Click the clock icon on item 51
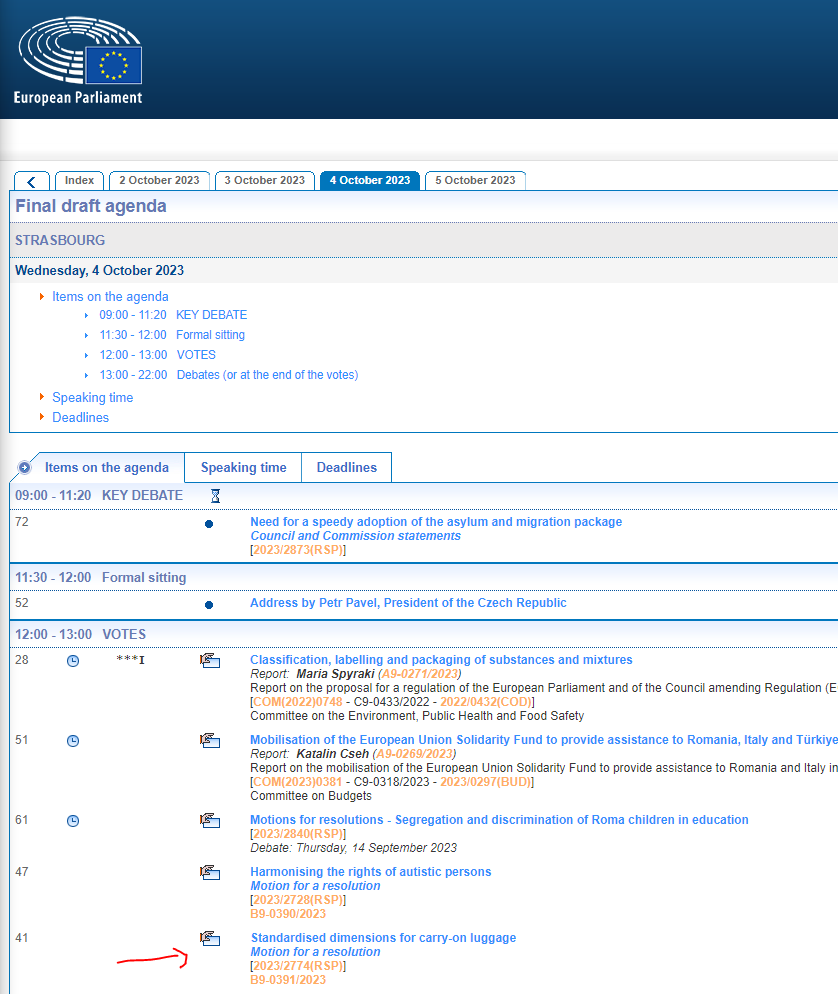Viewport: 838px width, 994px height. point(73,741)
